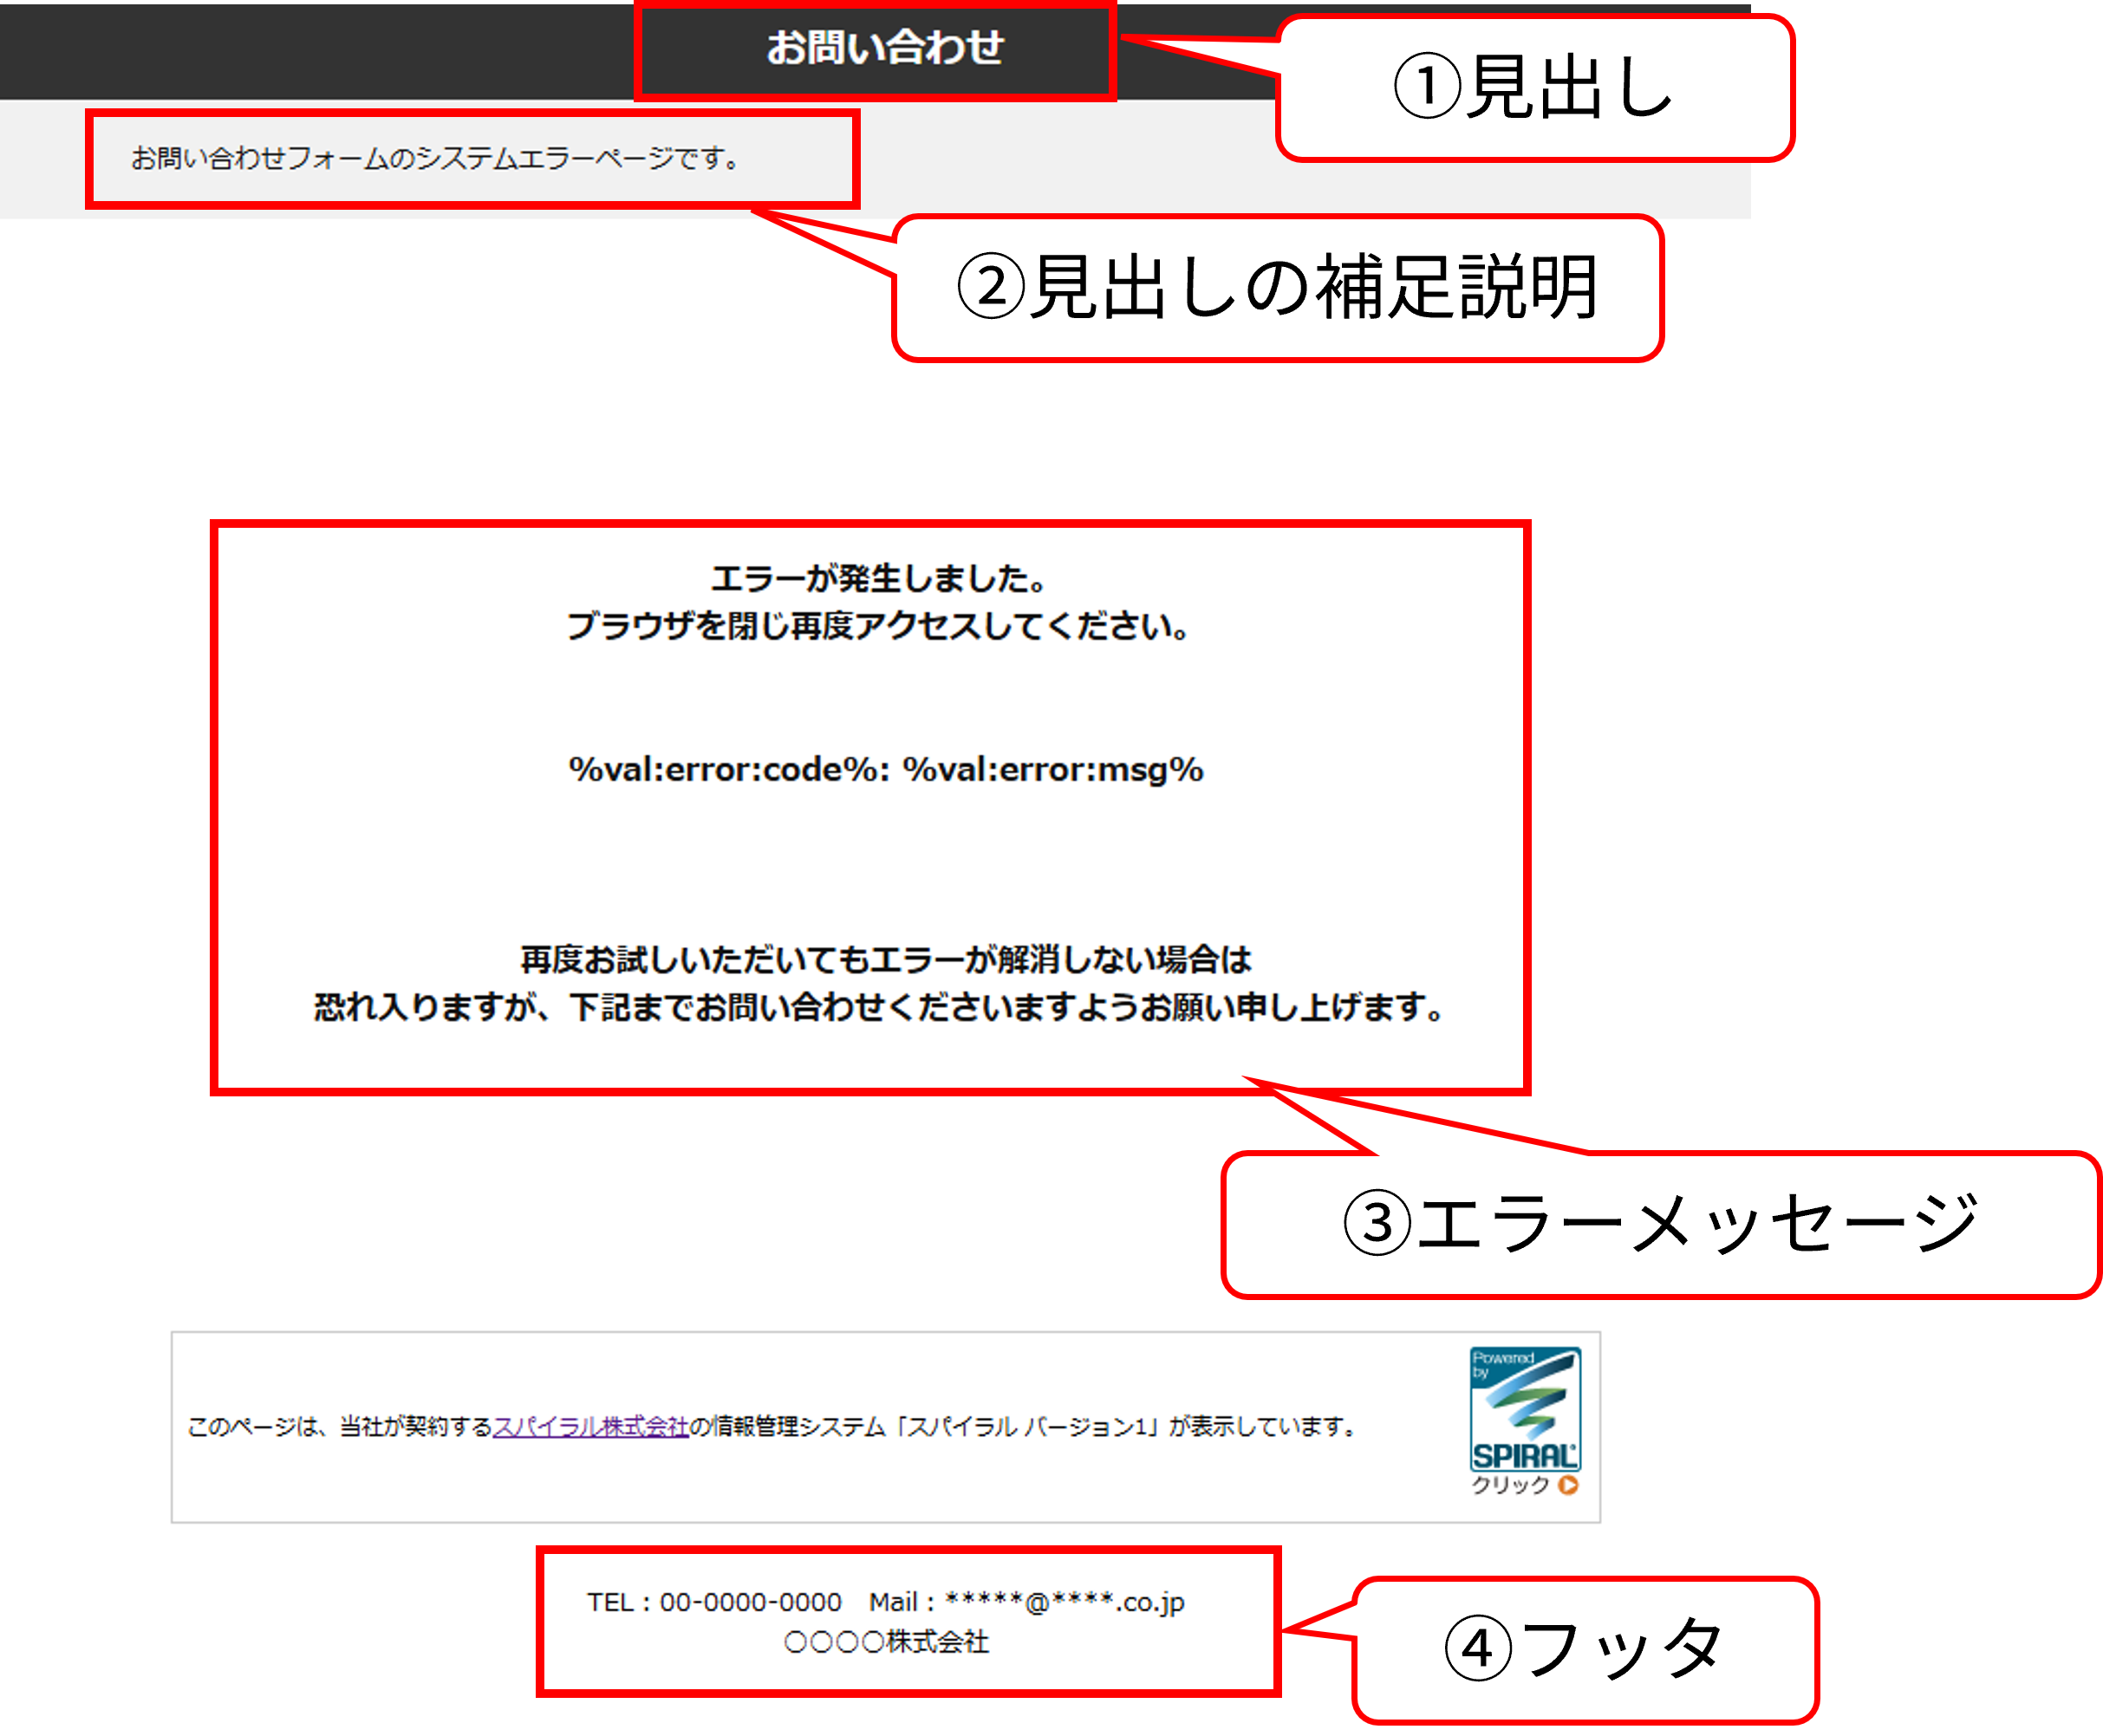Click the ③エラーメッセージ callout label
The image size is (2103, 1736).
click(1660, 1224)
